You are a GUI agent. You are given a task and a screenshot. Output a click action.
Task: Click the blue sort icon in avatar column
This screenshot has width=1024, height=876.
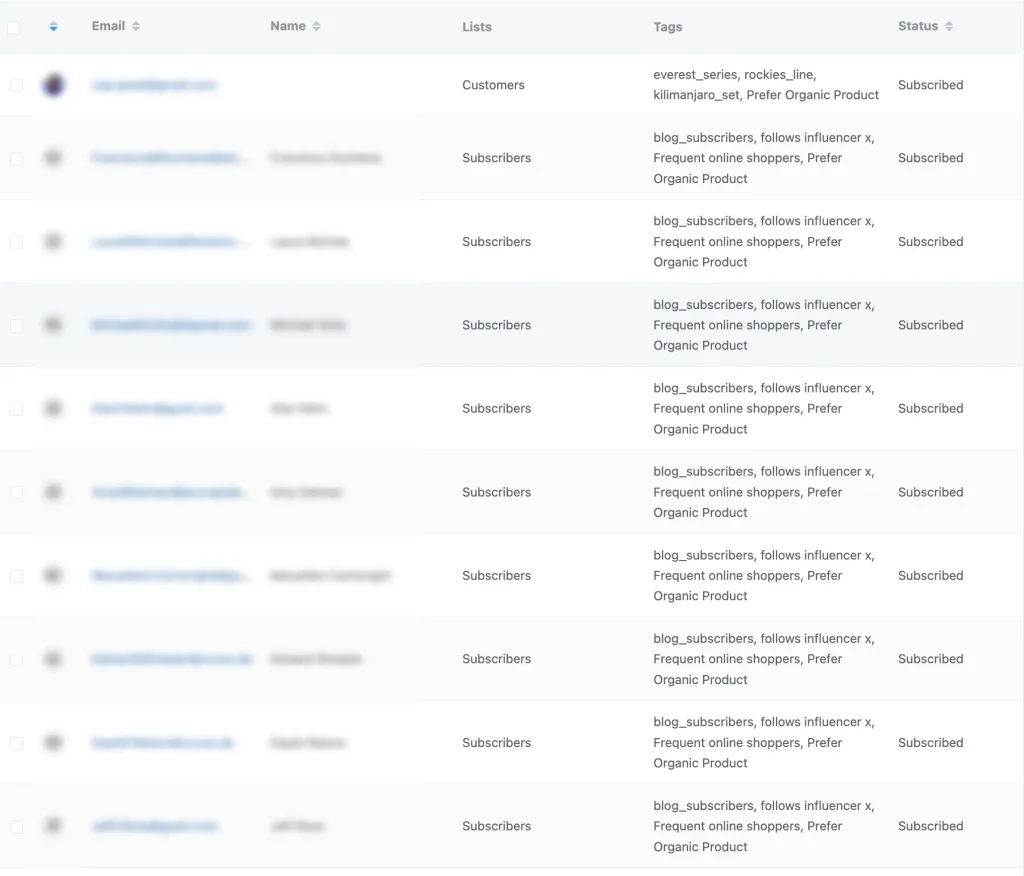(x=53, y=27)
